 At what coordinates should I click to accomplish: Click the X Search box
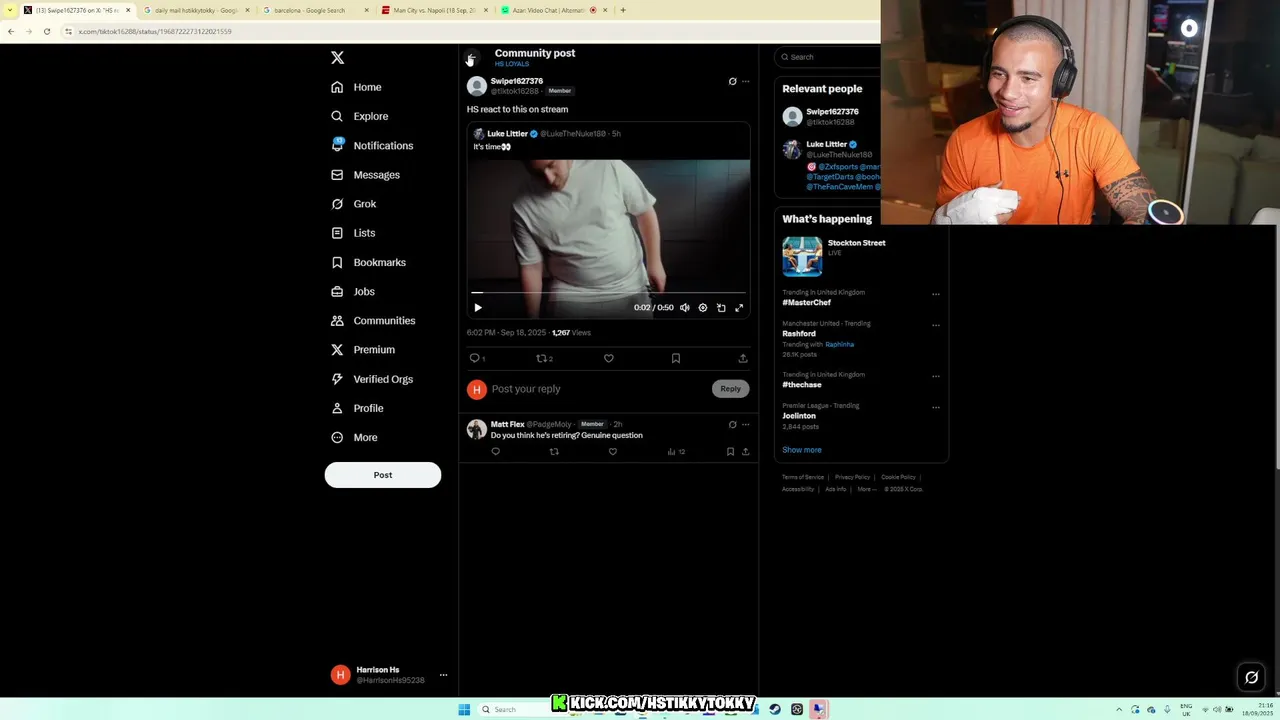[x=830, y=57]
